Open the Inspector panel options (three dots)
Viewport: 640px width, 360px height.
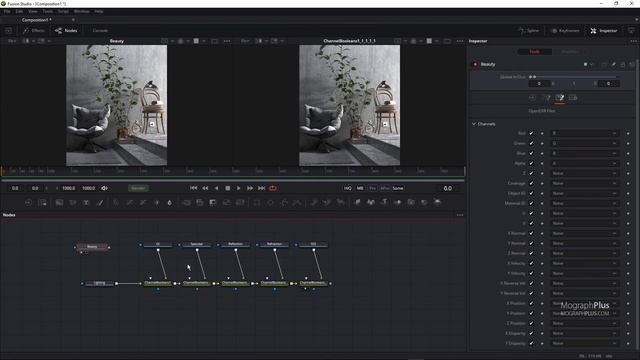pos(633,41)
